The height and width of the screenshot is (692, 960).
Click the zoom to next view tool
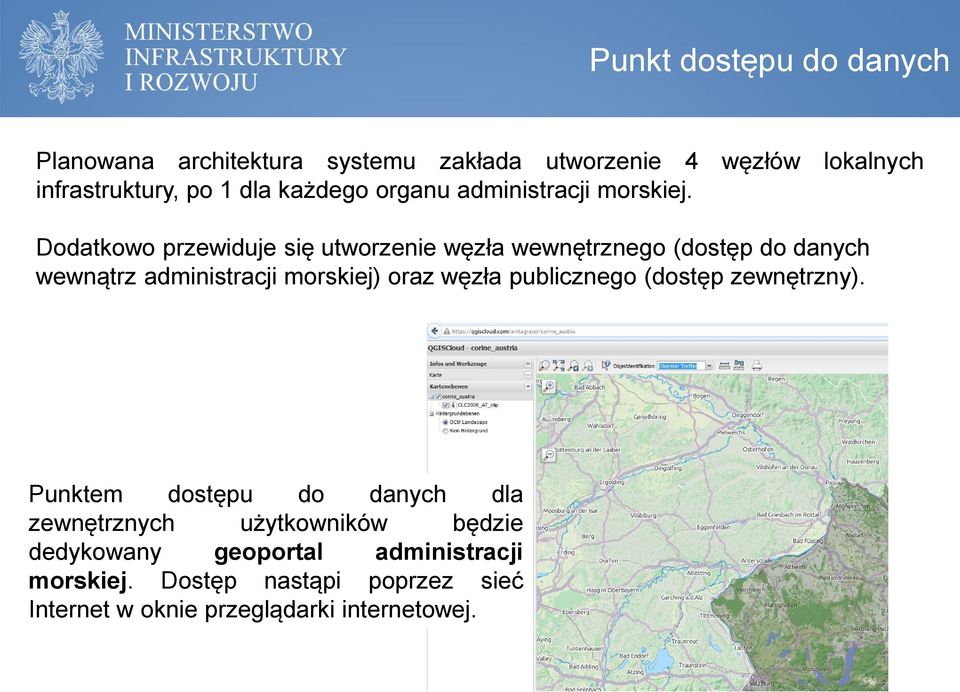click(x=588, y=366)
